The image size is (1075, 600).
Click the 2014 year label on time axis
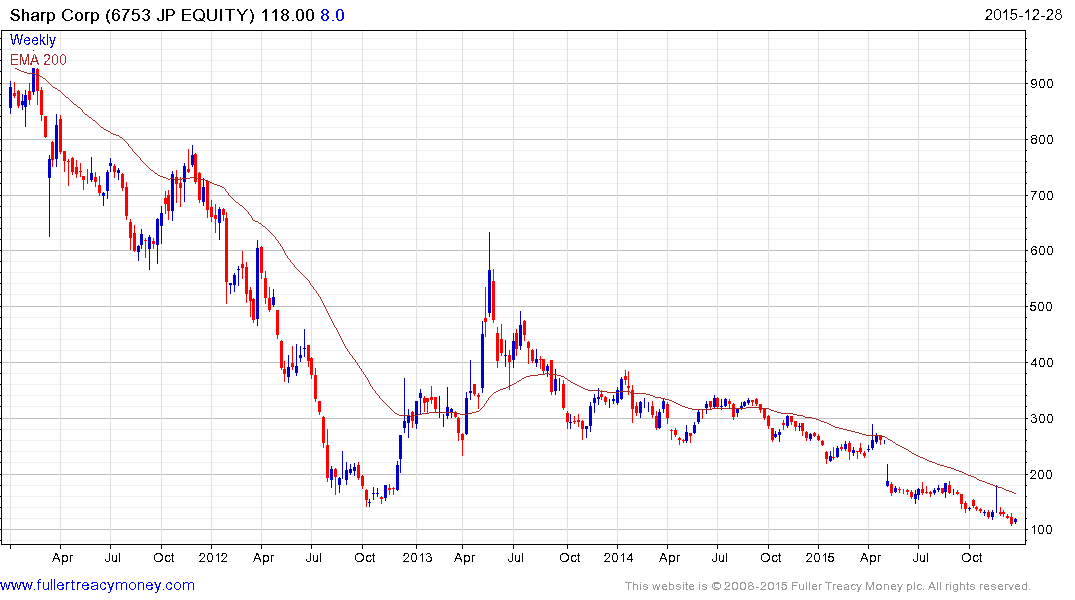618,557
